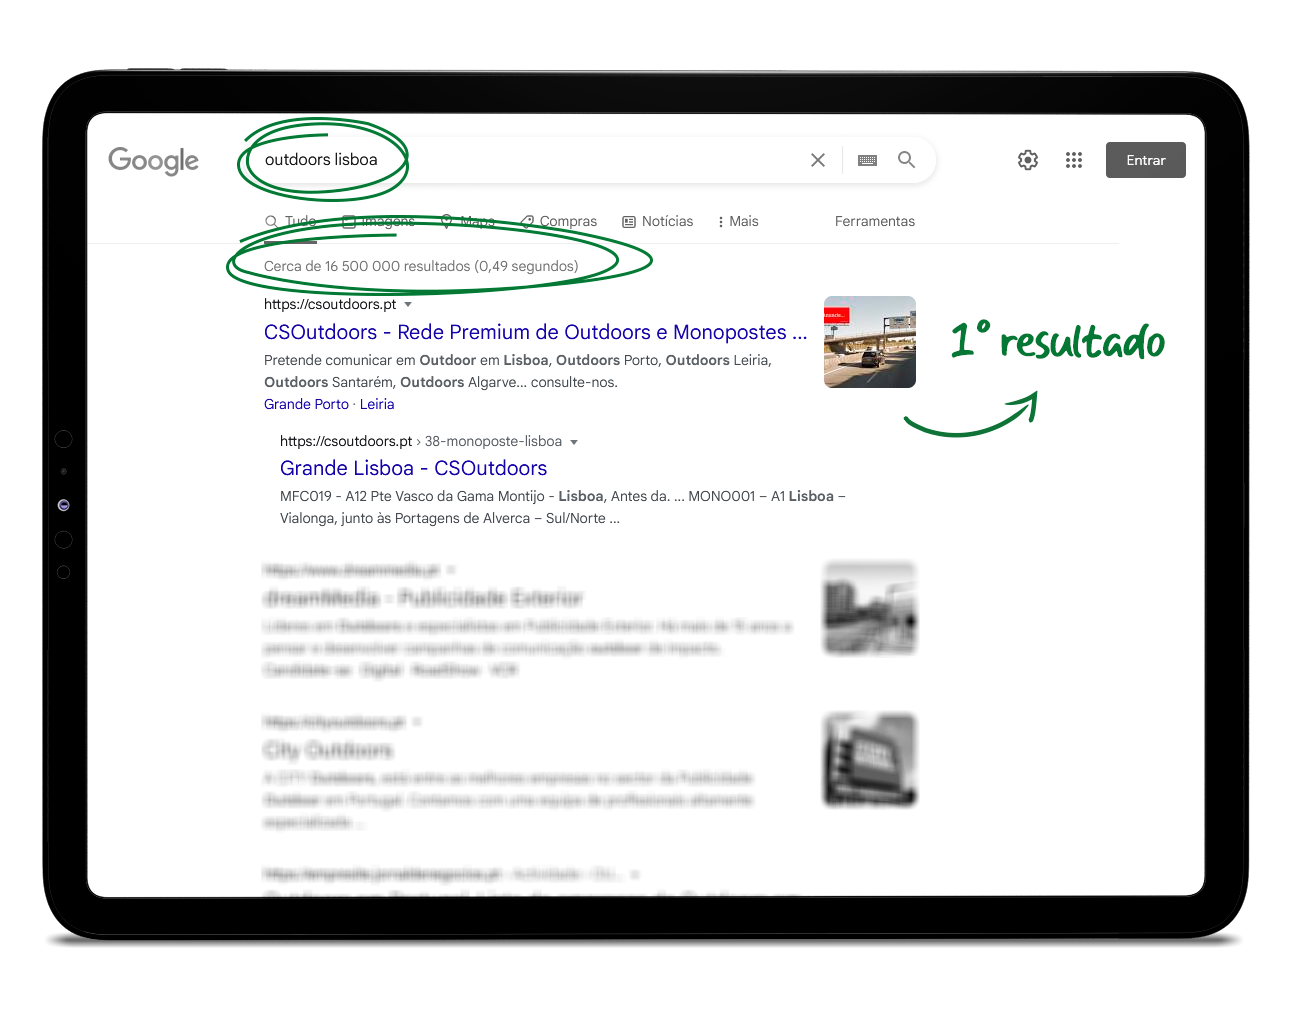
Task: Switch to the Notícias tab
Action: point(658,221)
